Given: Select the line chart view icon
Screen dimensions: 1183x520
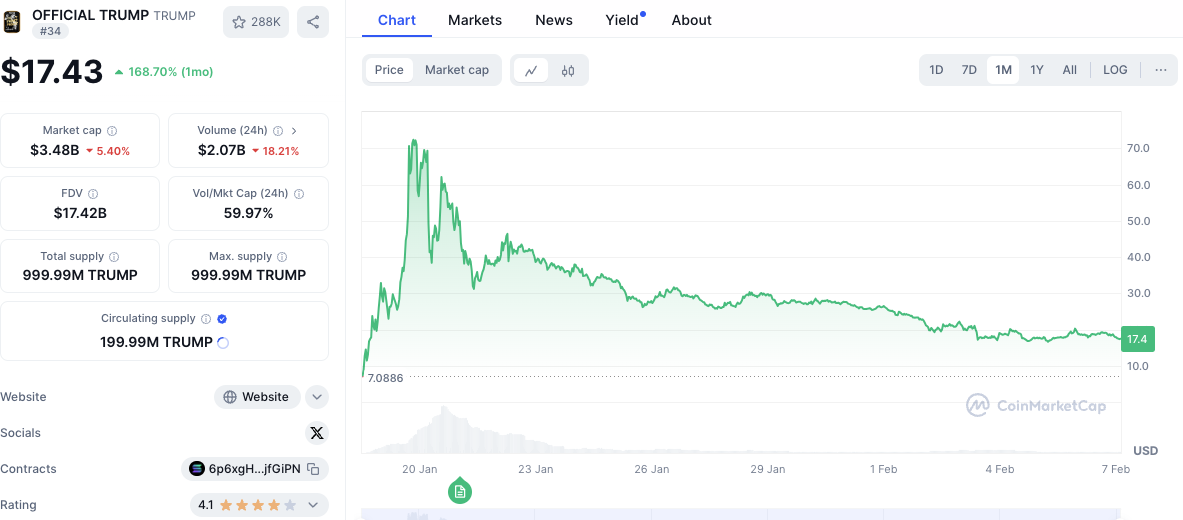Looking at the screenshot, I should (x=531, y=70).
